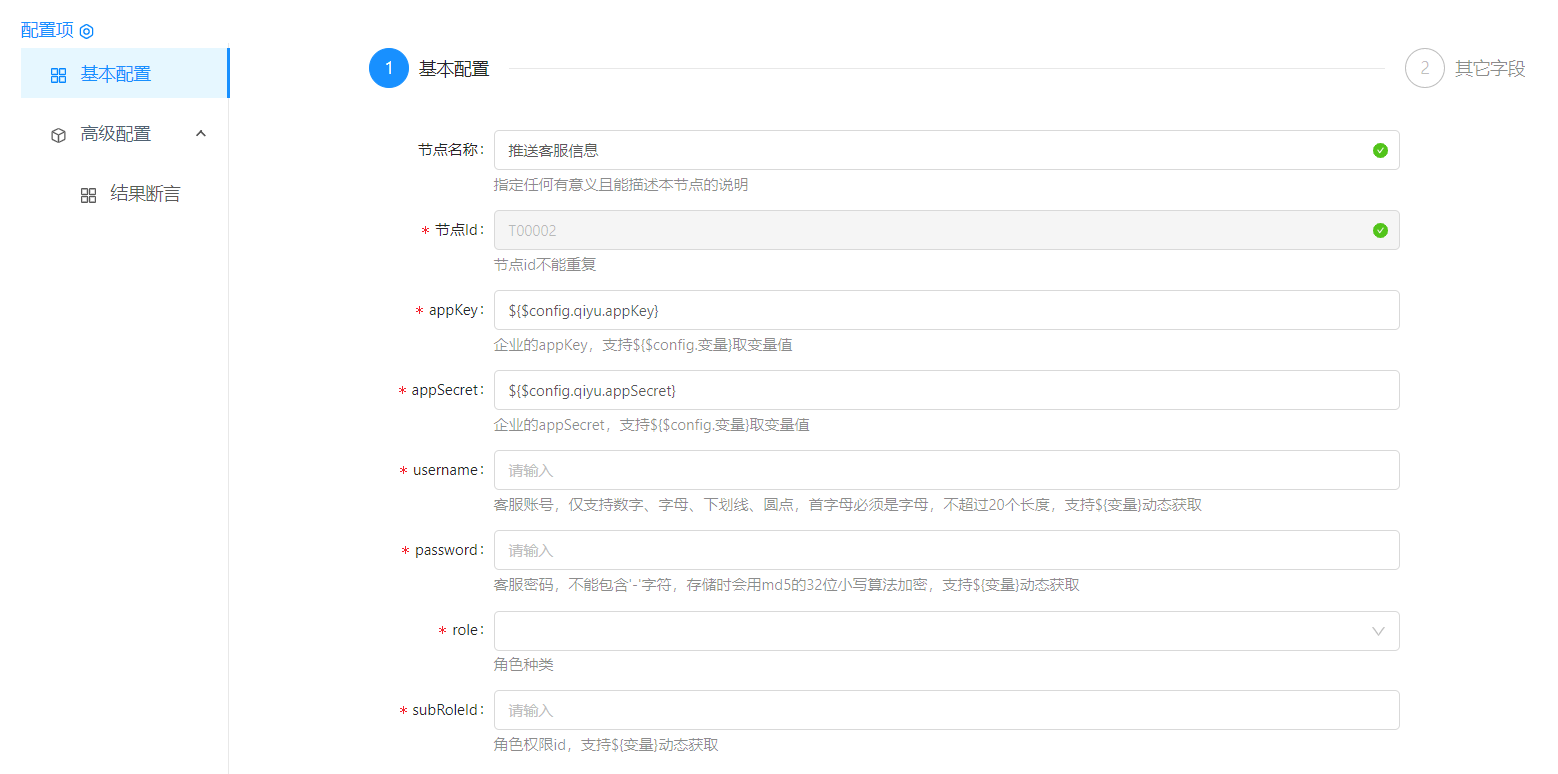This screenshot has width=1558, height=774.
Task: Click the grid icon next to 基本配置
Action: click(x=58, y=75)
